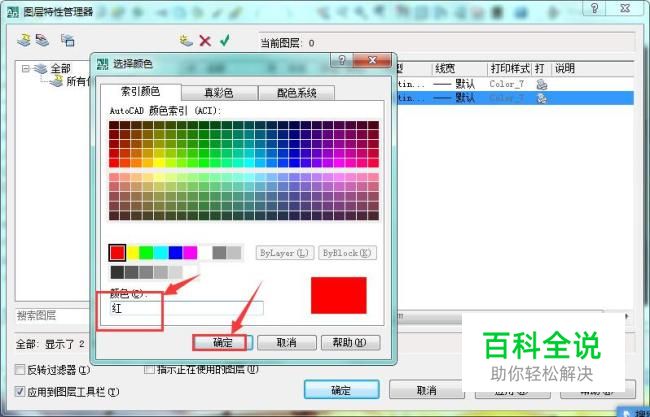This screenshot has height=417, width=650.
Task: Click the help question mark in Select Color dialog
Action: coord(342,61)
